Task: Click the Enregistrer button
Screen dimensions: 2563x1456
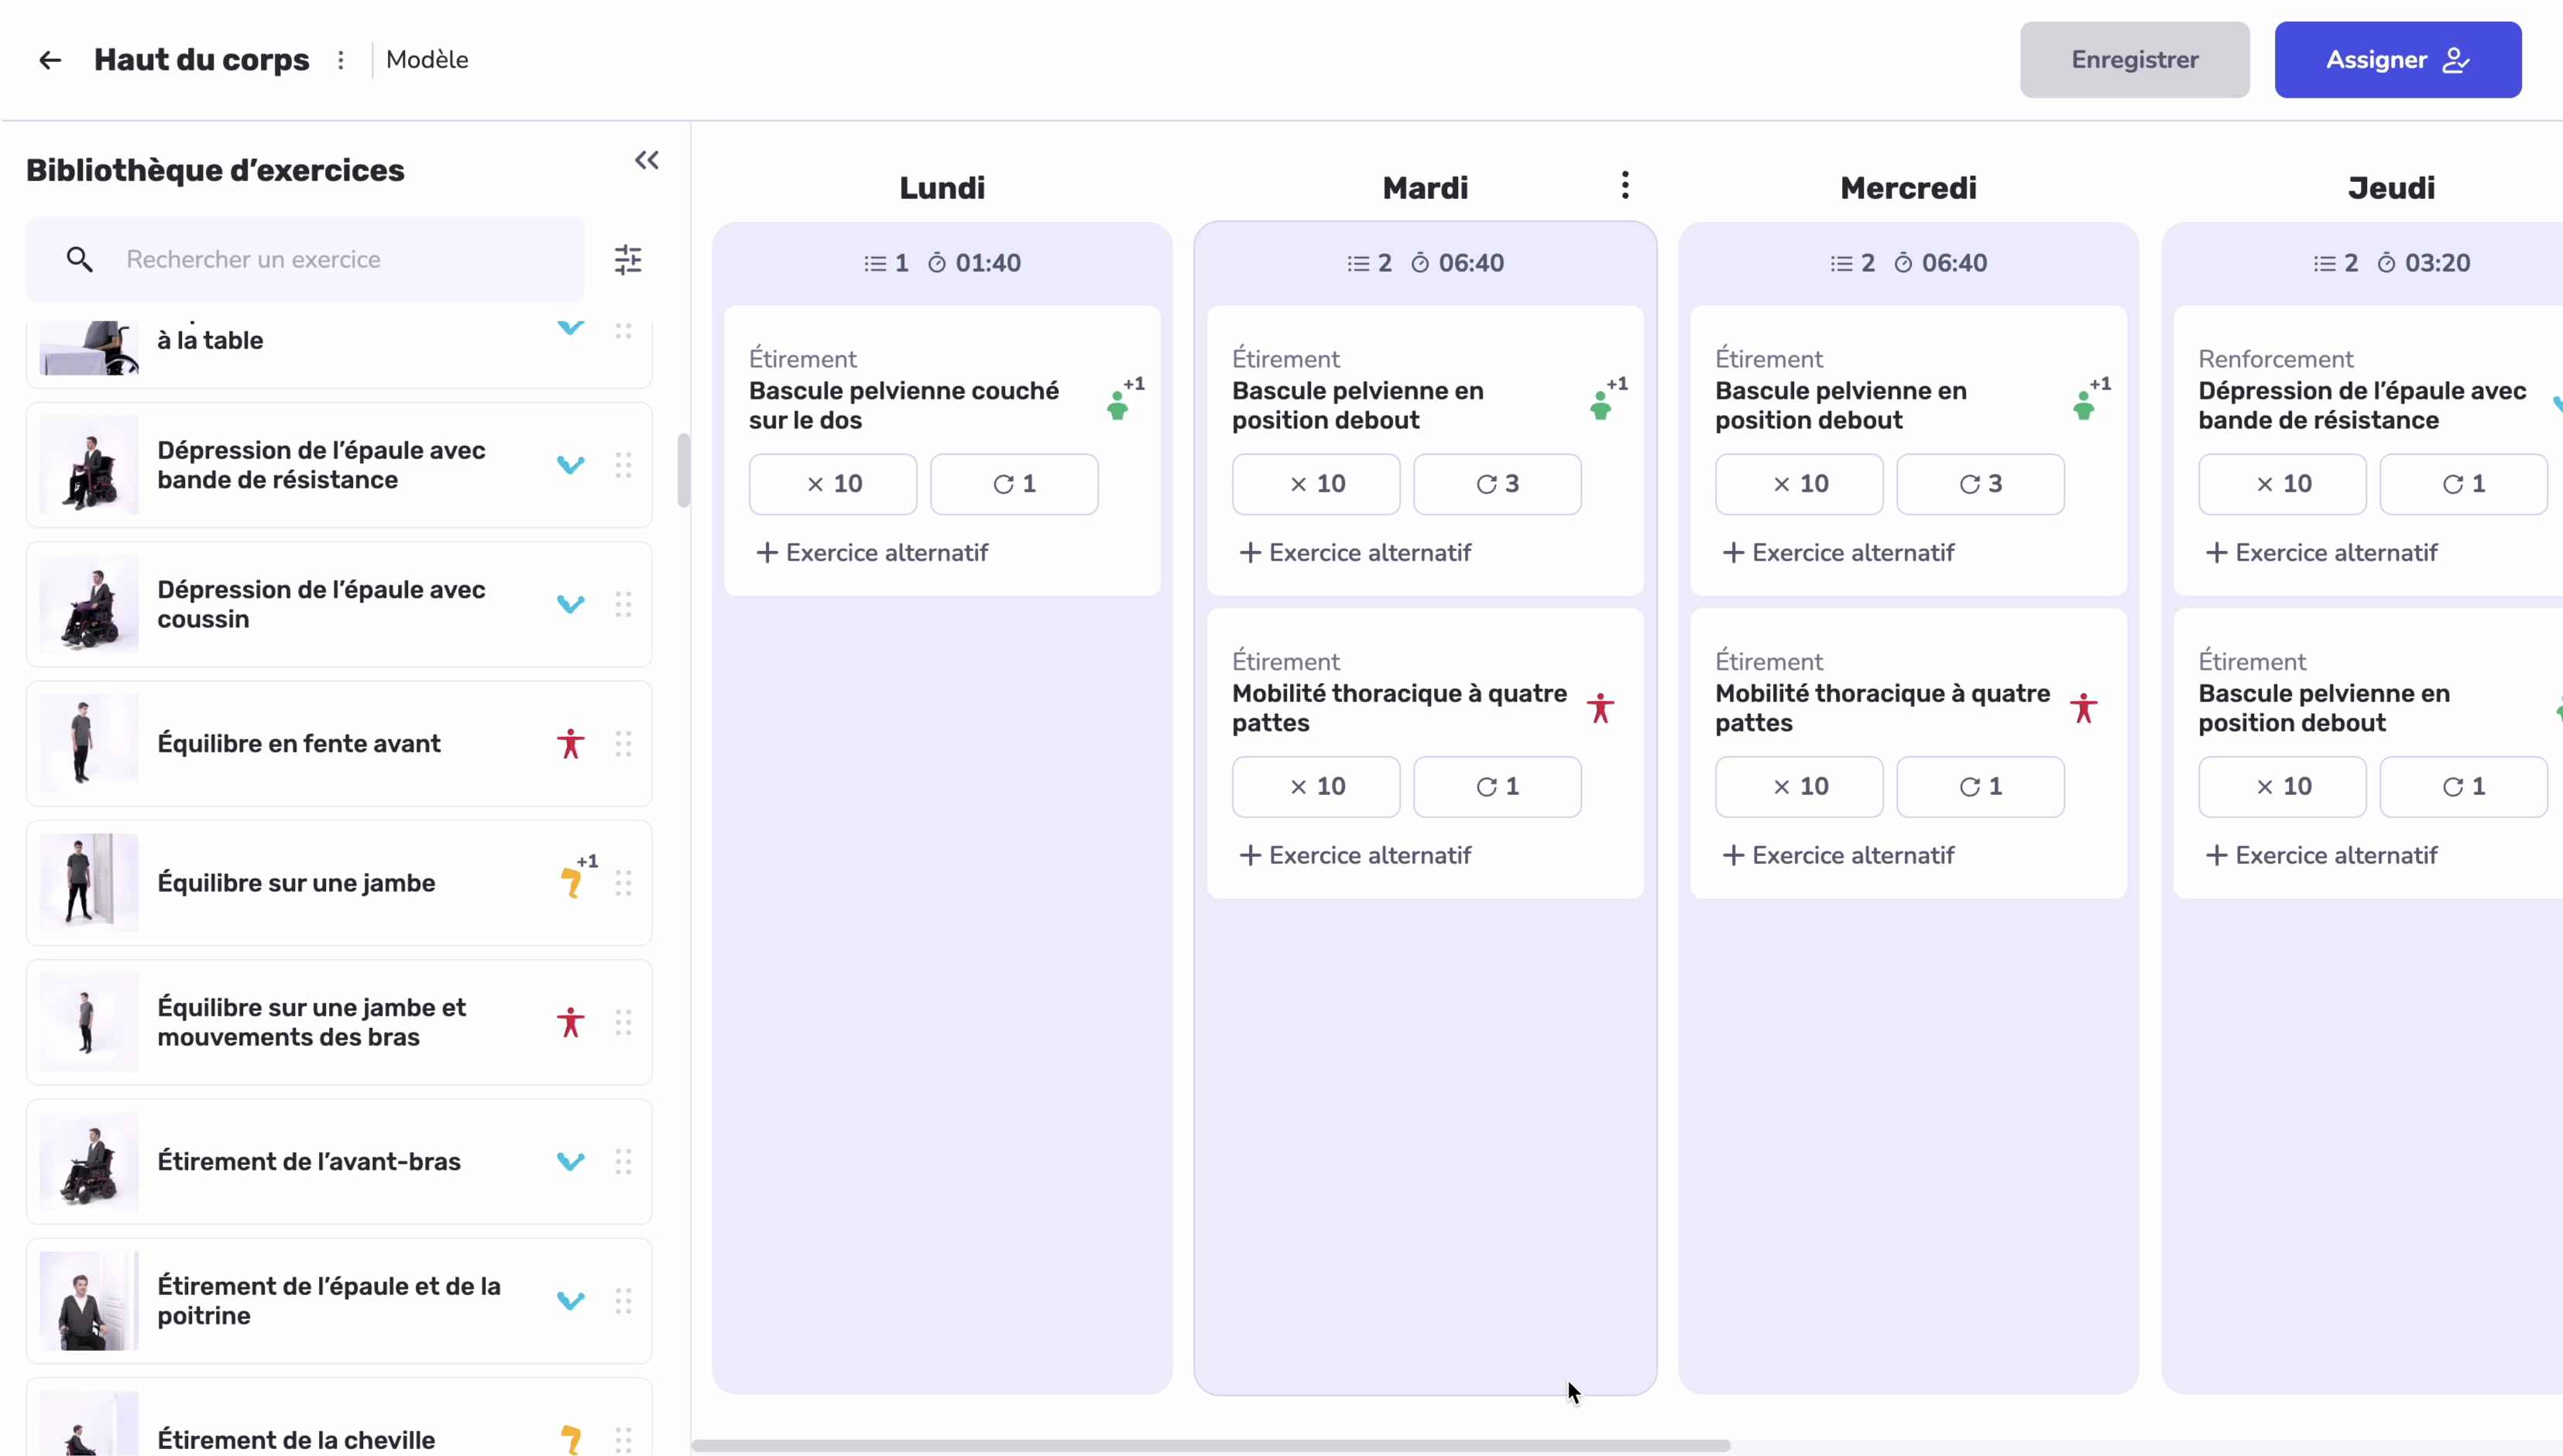Action: pyautogui.click(x=2134, y=59)
